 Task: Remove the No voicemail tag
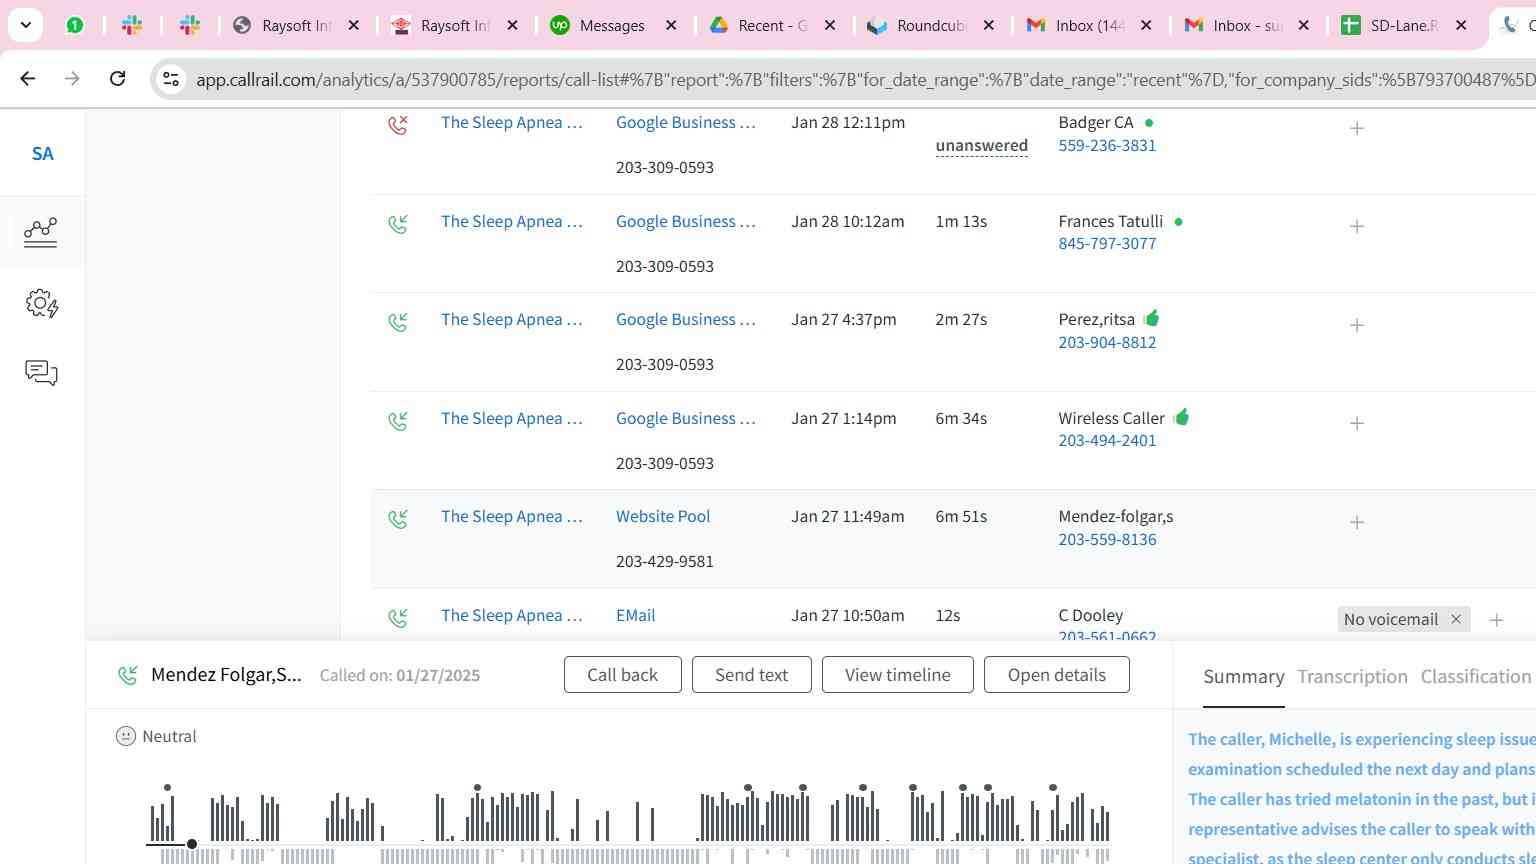[x=1456, y=619]
